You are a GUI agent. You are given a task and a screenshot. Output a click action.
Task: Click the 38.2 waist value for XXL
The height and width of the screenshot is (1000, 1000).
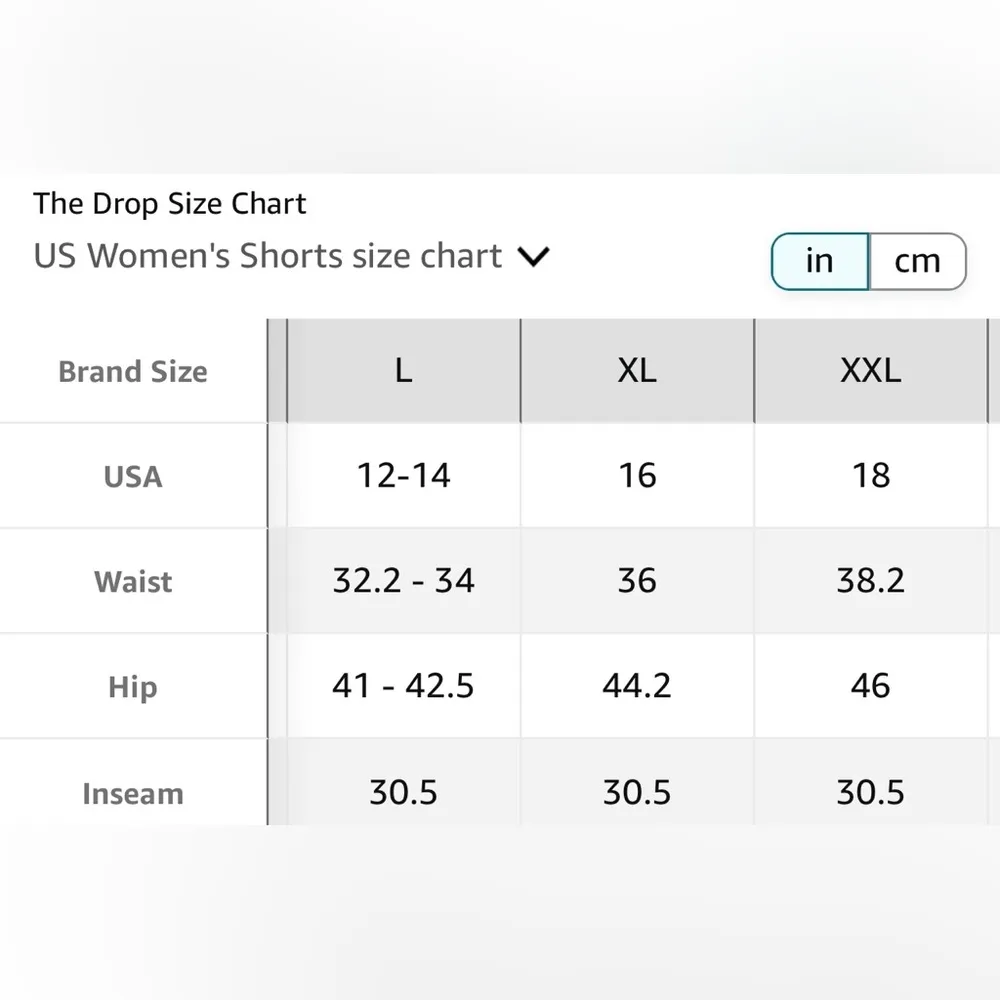tap(871, 581)
